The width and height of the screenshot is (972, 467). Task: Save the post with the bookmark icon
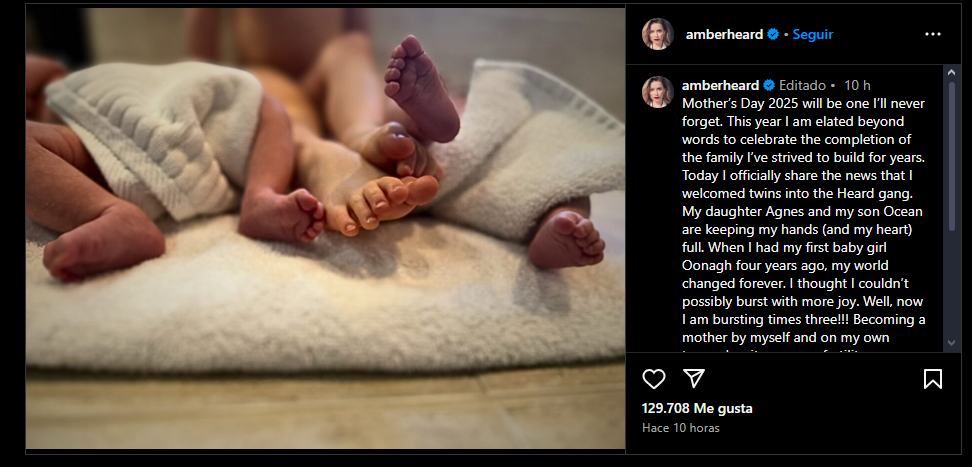pyautogui.click(x=932, y=379)
